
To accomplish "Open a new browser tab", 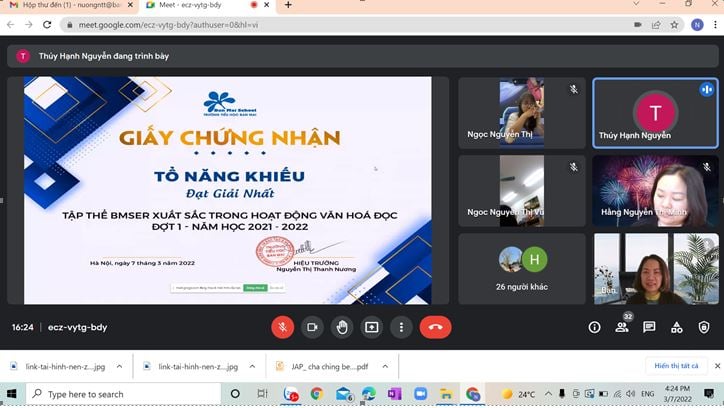I will (x=288, y=6).
